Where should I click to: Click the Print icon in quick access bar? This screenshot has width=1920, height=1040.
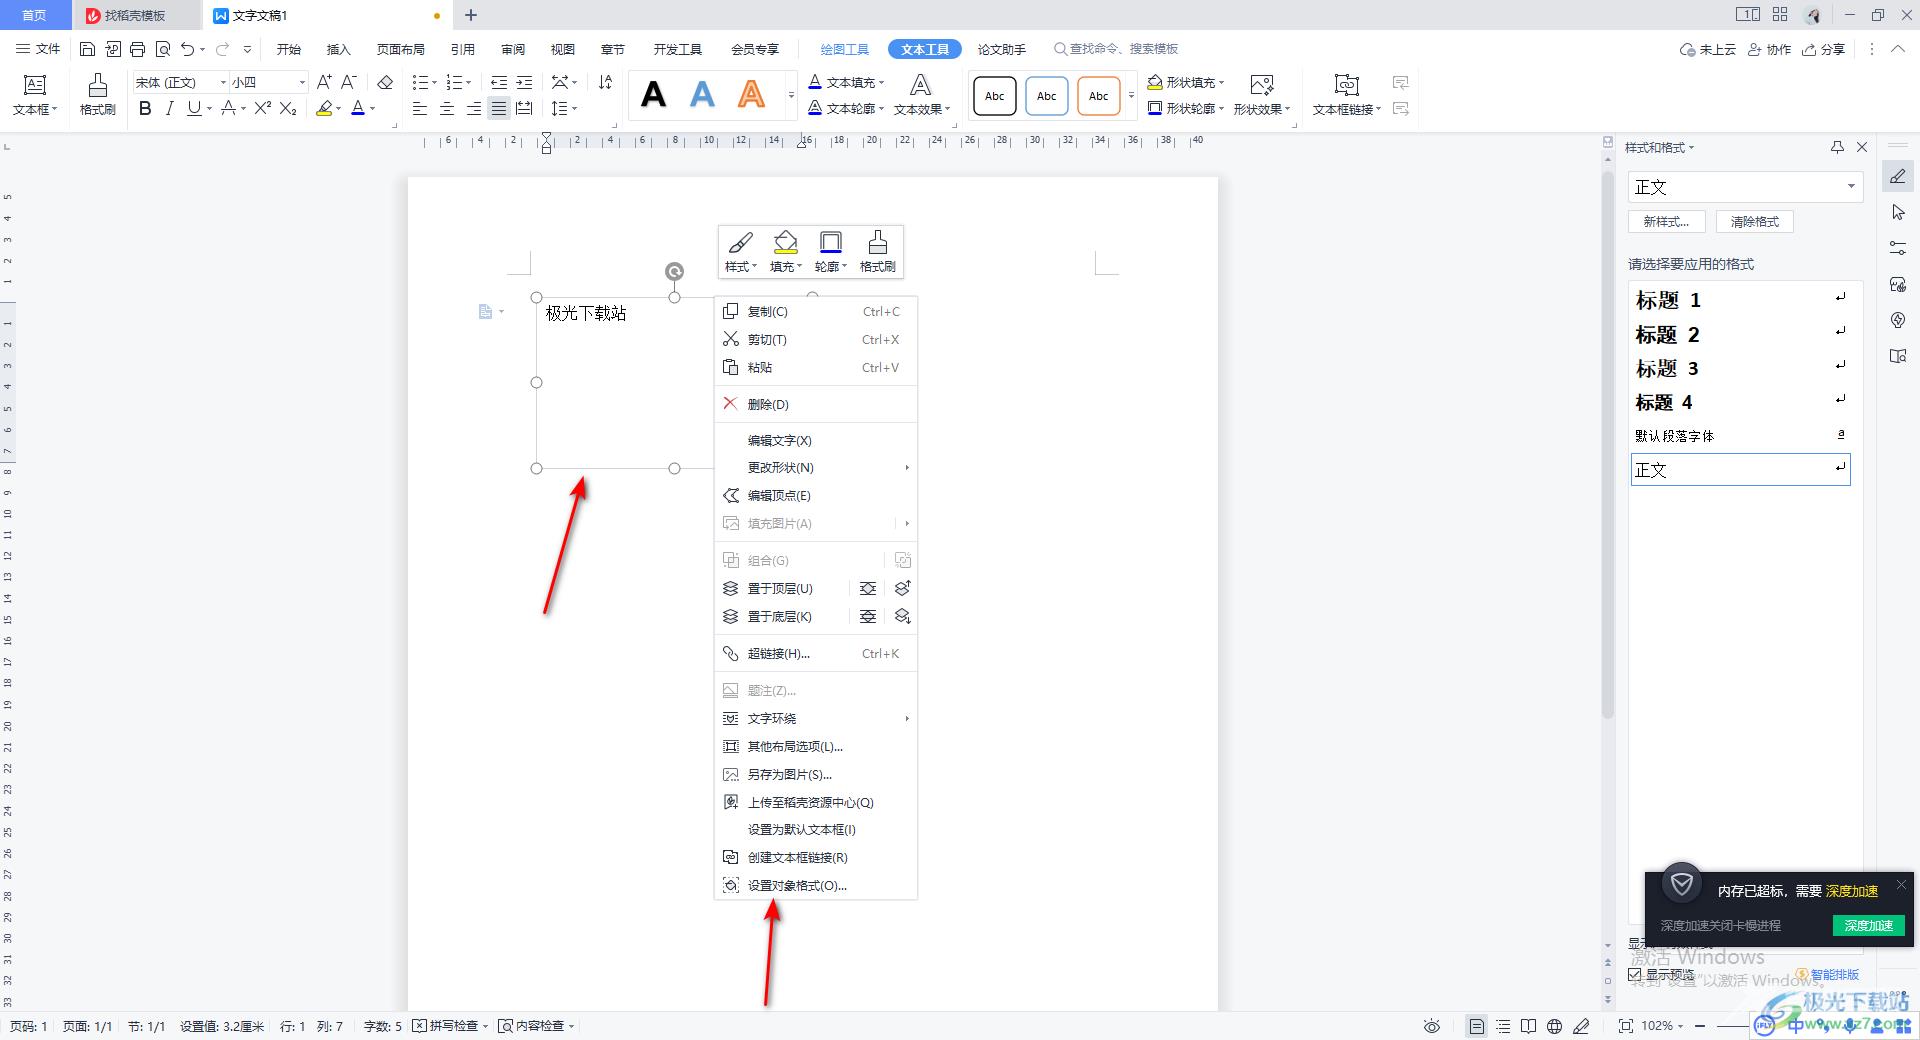coord(138,49)
